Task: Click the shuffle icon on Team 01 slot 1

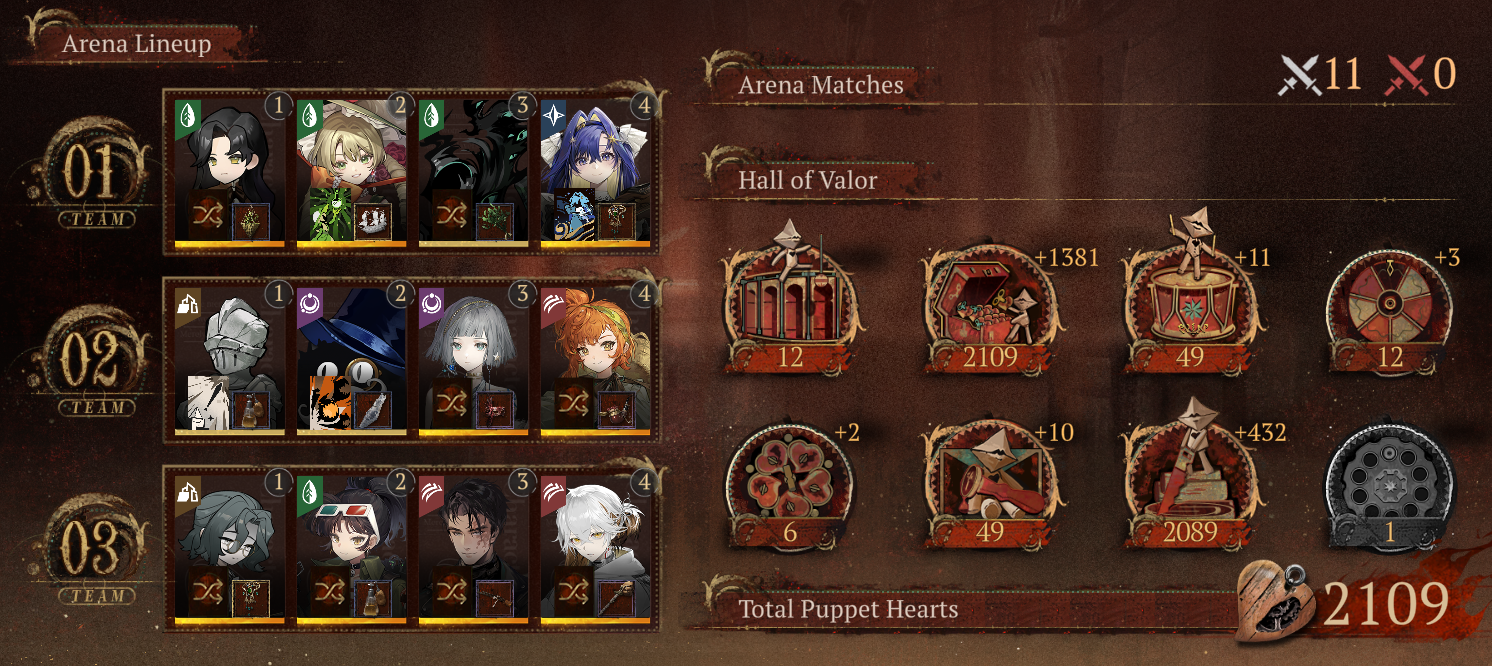Action: pyautogui.click(x=209, y=221)
